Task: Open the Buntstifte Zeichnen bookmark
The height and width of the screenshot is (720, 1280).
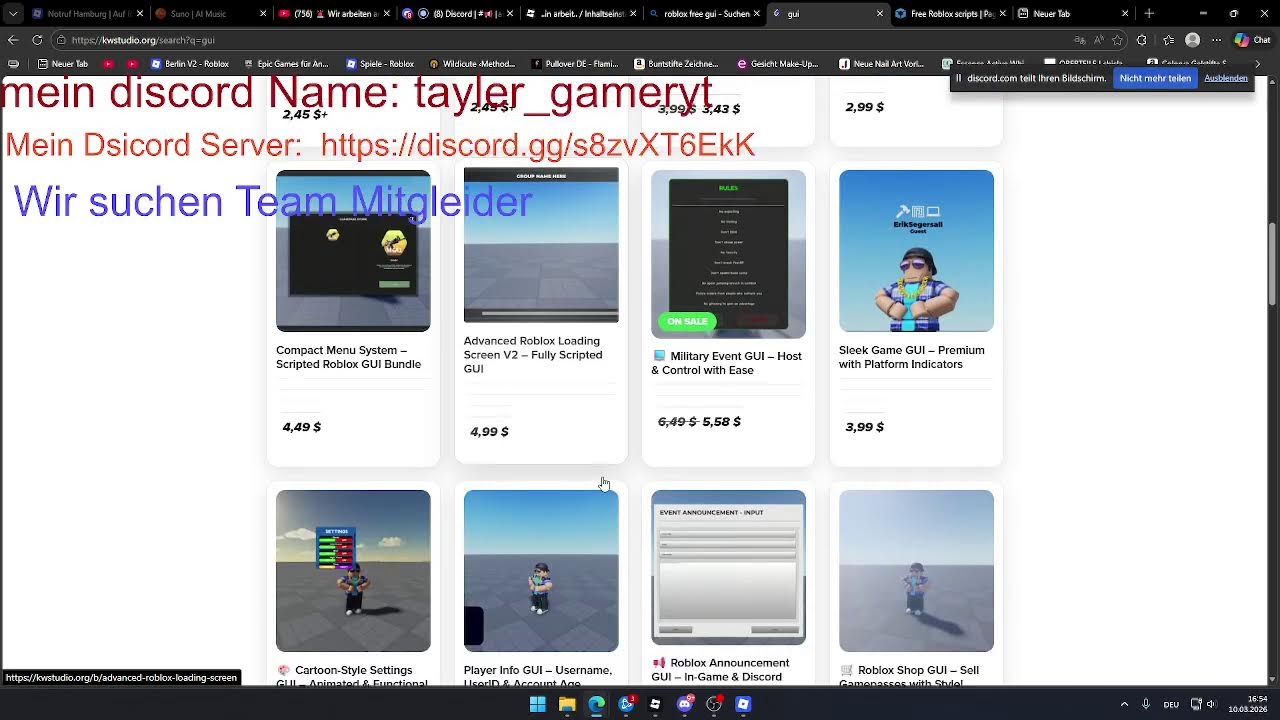Action: 677,64
